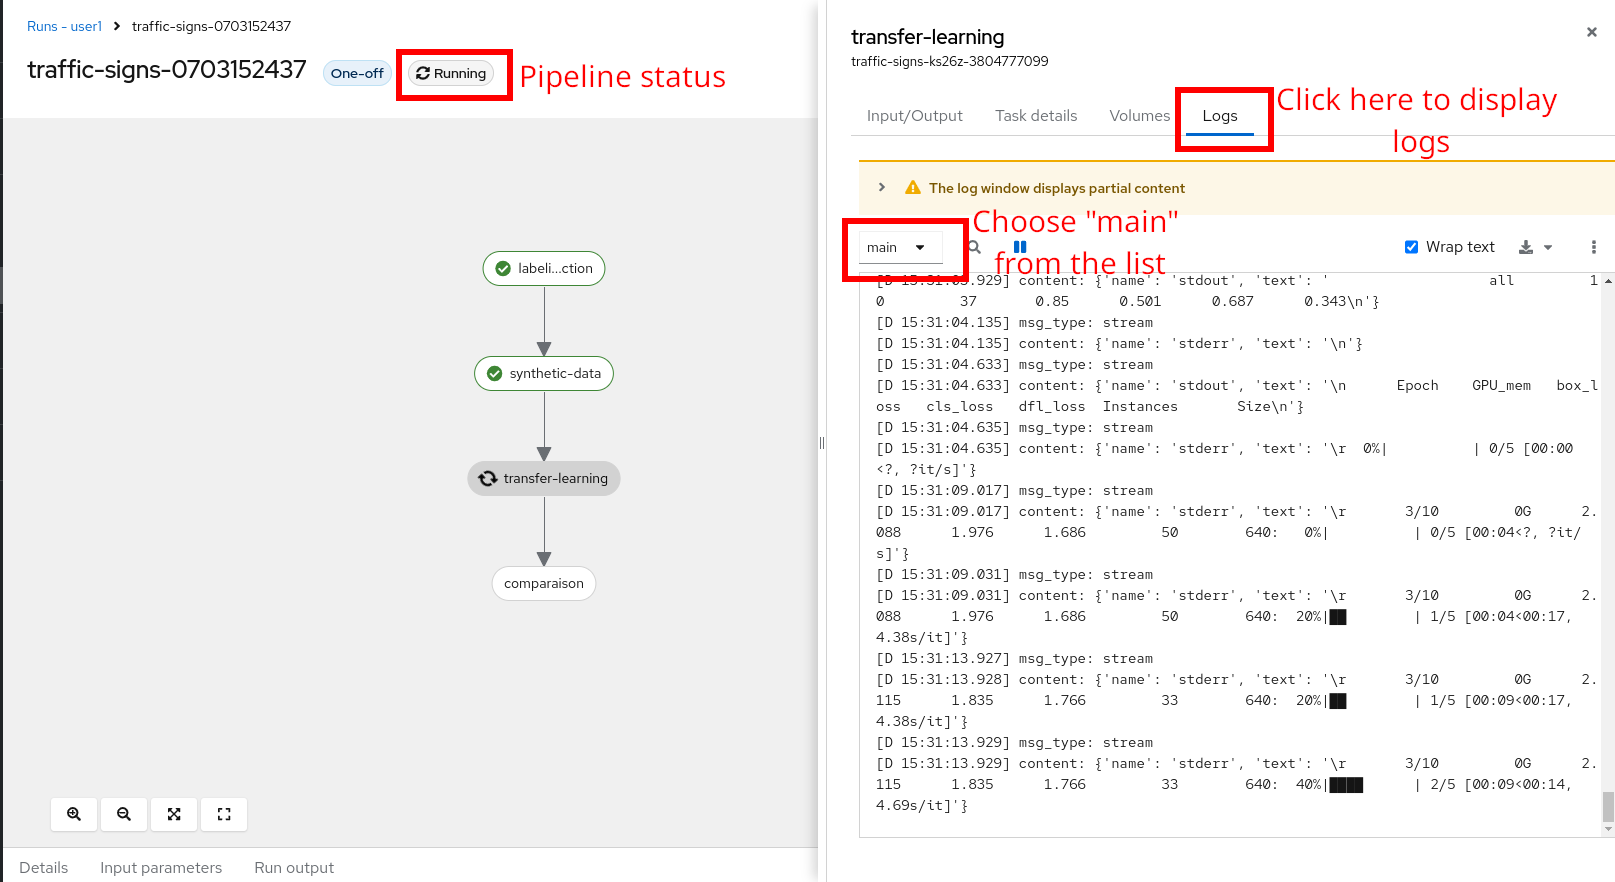1615x882 pixels.
Task: Fit pipeline graph to screen
Action: pos(174,814)
